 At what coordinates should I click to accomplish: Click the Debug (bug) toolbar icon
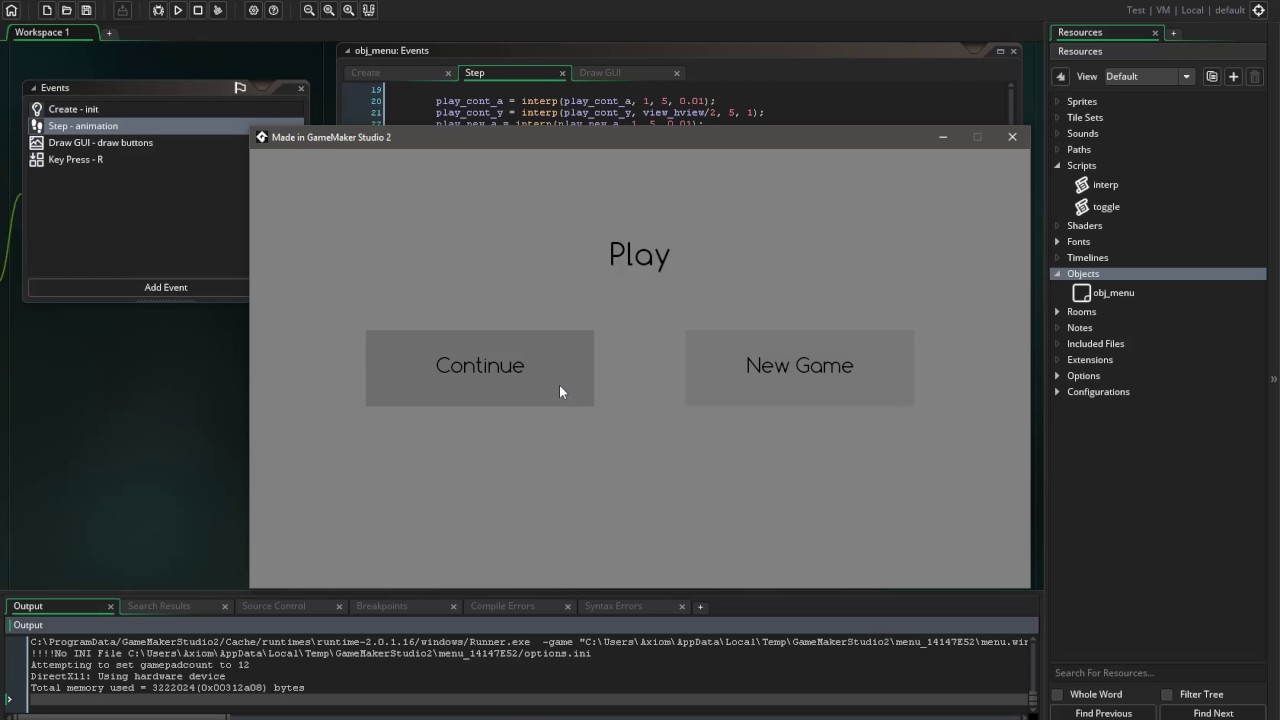click(158, 10)
